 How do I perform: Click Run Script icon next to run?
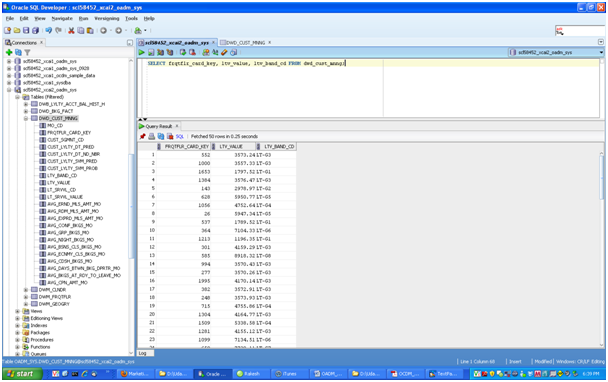tap(151, 52)
